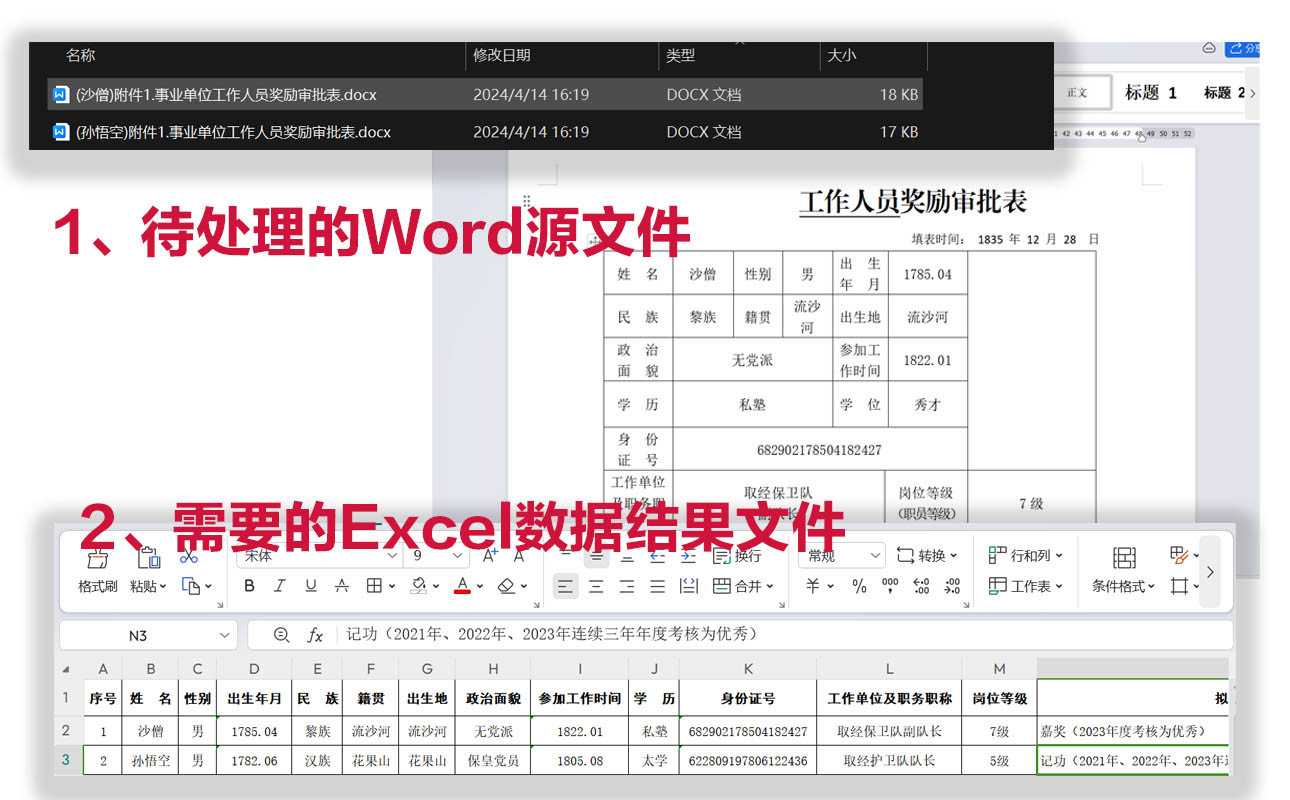Click the 孙悟空 name cell

pos(151,760)
